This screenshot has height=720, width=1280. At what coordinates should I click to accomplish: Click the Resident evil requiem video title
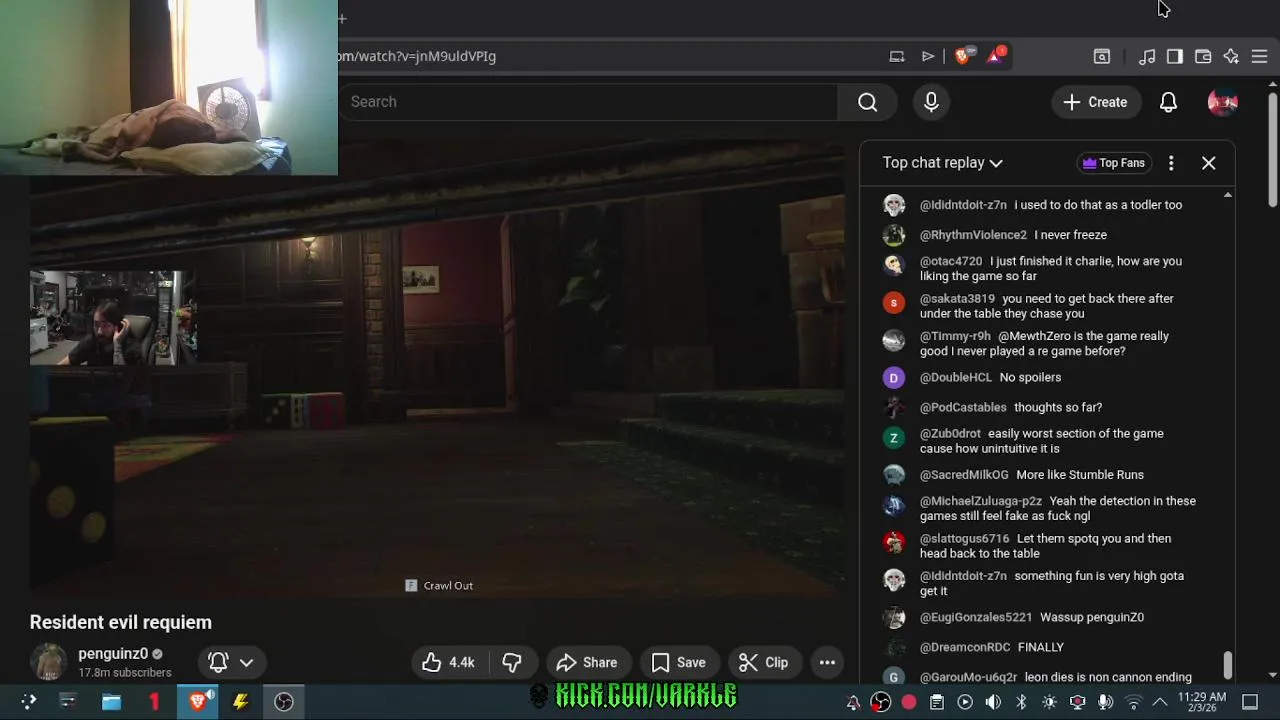click(x=121, y=622)
